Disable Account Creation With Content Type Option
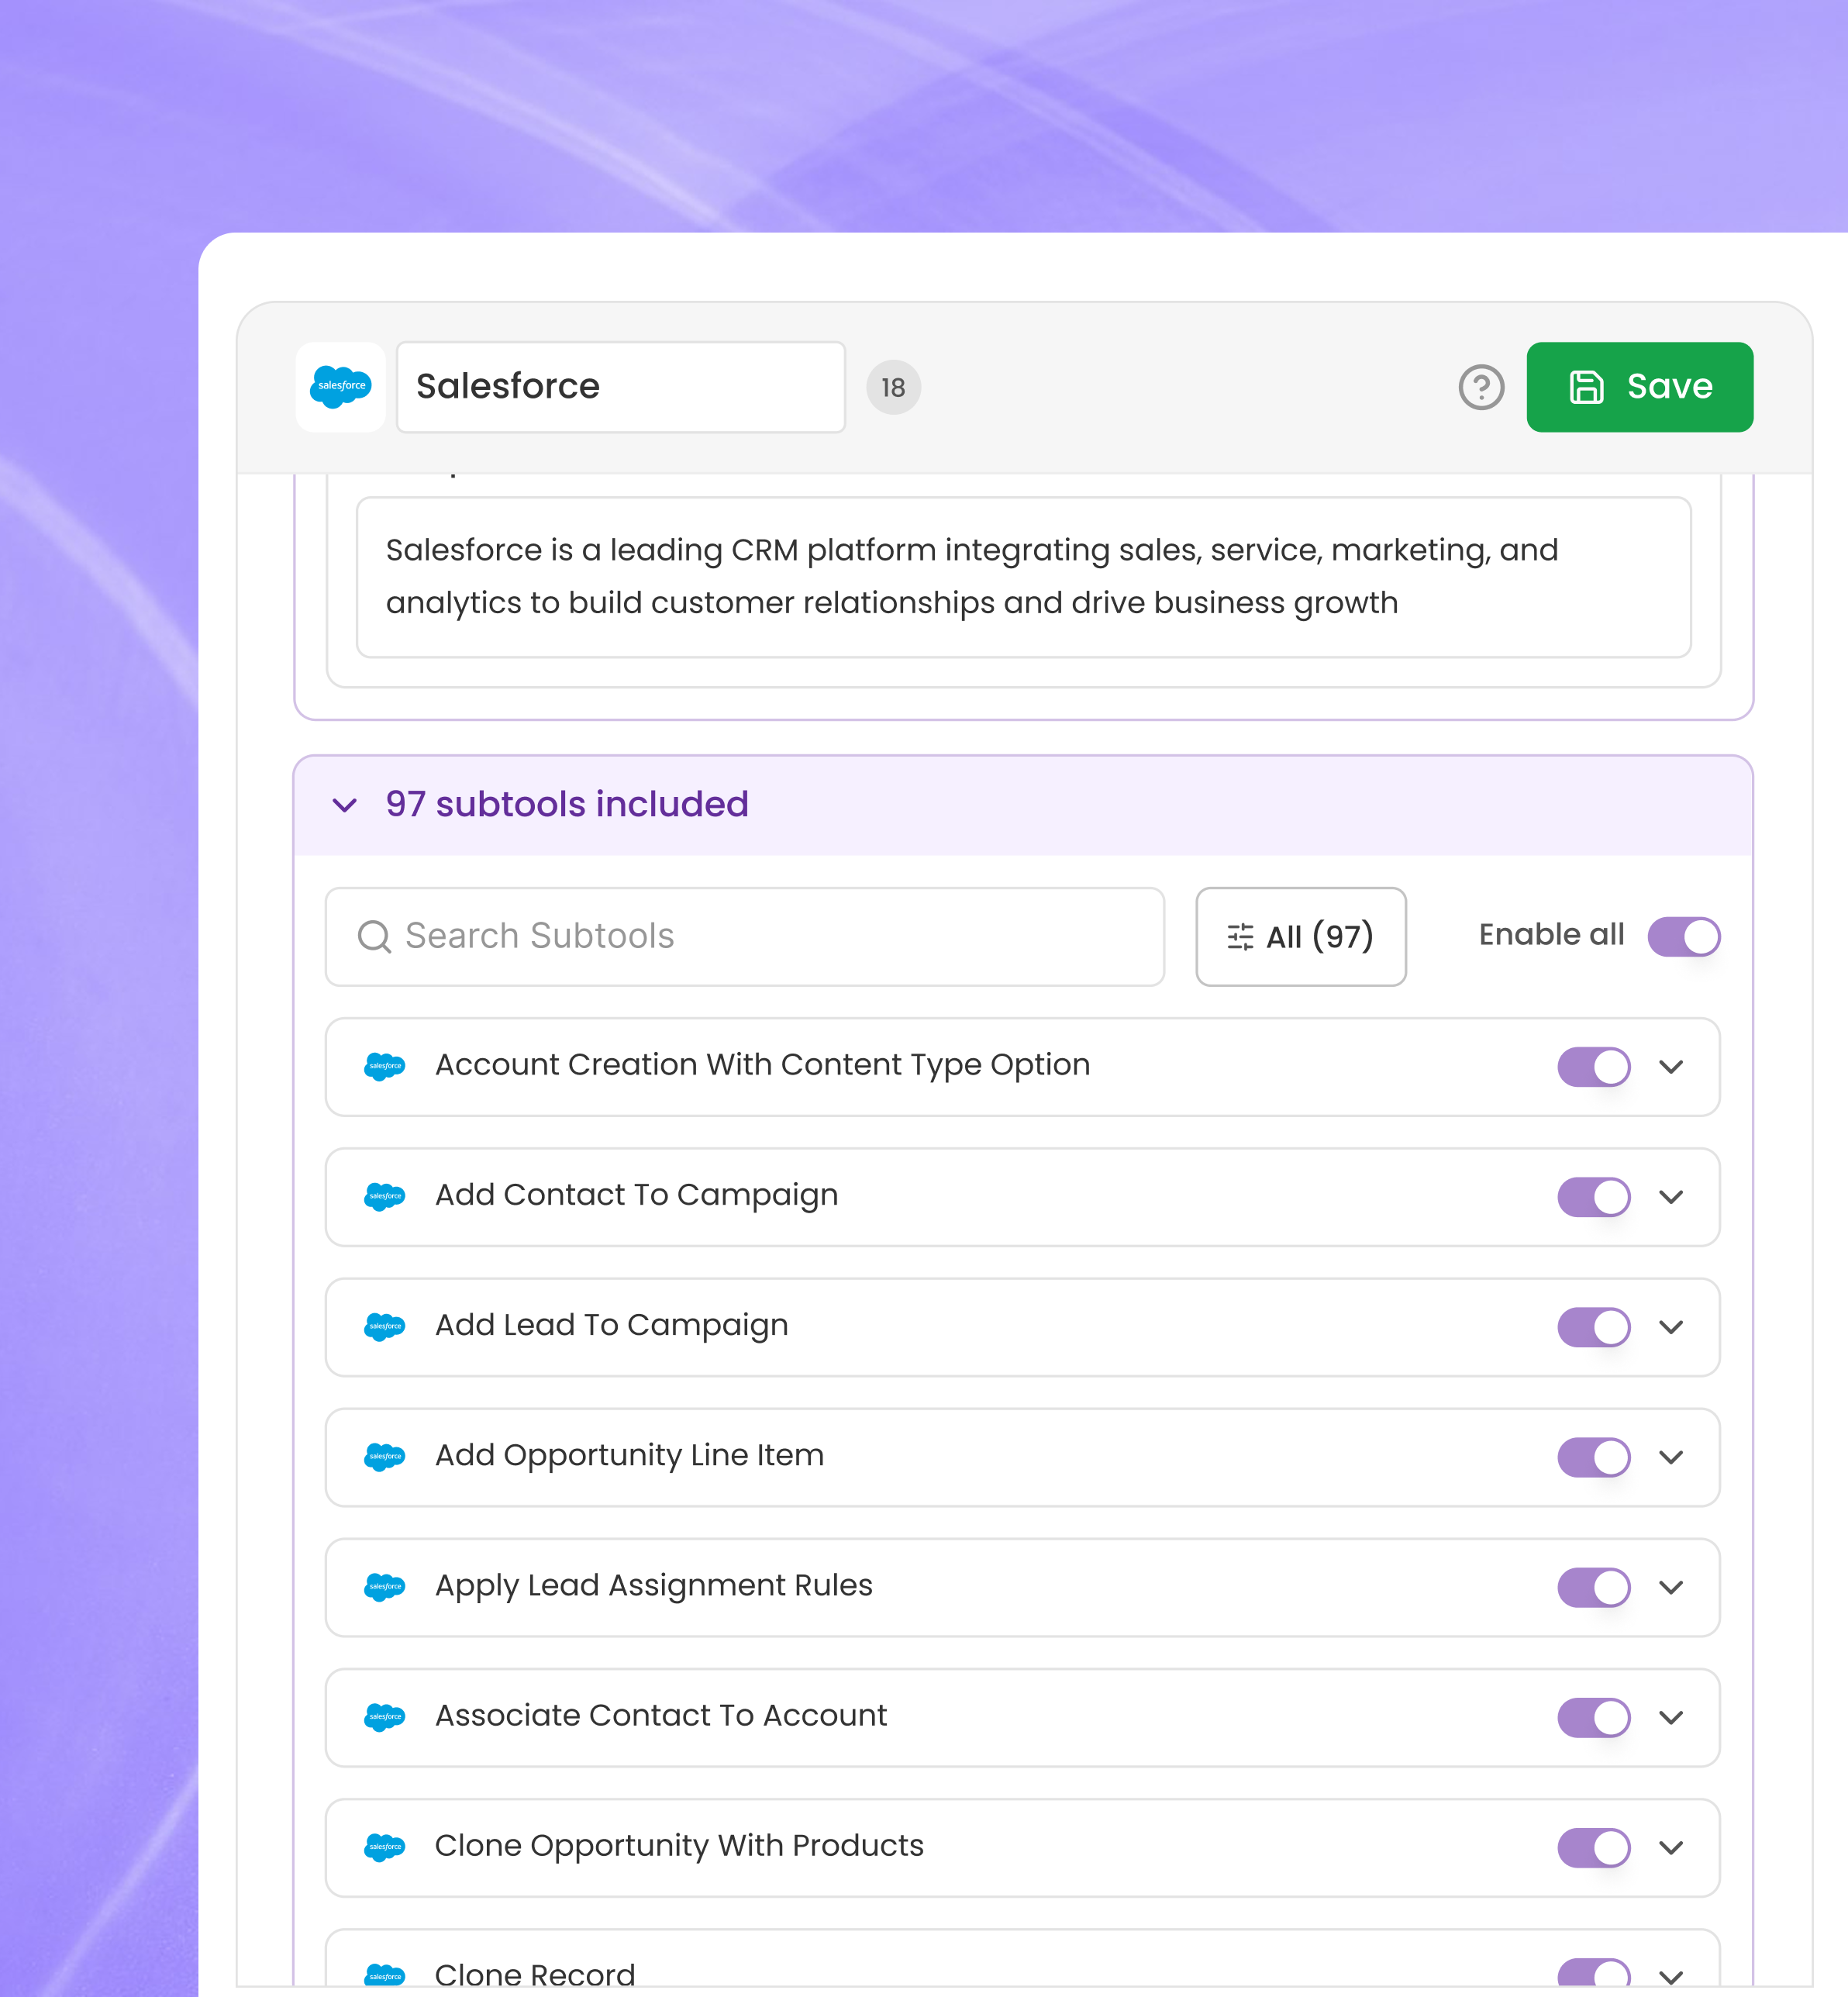1848x1997 pixels. point(1593,1066)
